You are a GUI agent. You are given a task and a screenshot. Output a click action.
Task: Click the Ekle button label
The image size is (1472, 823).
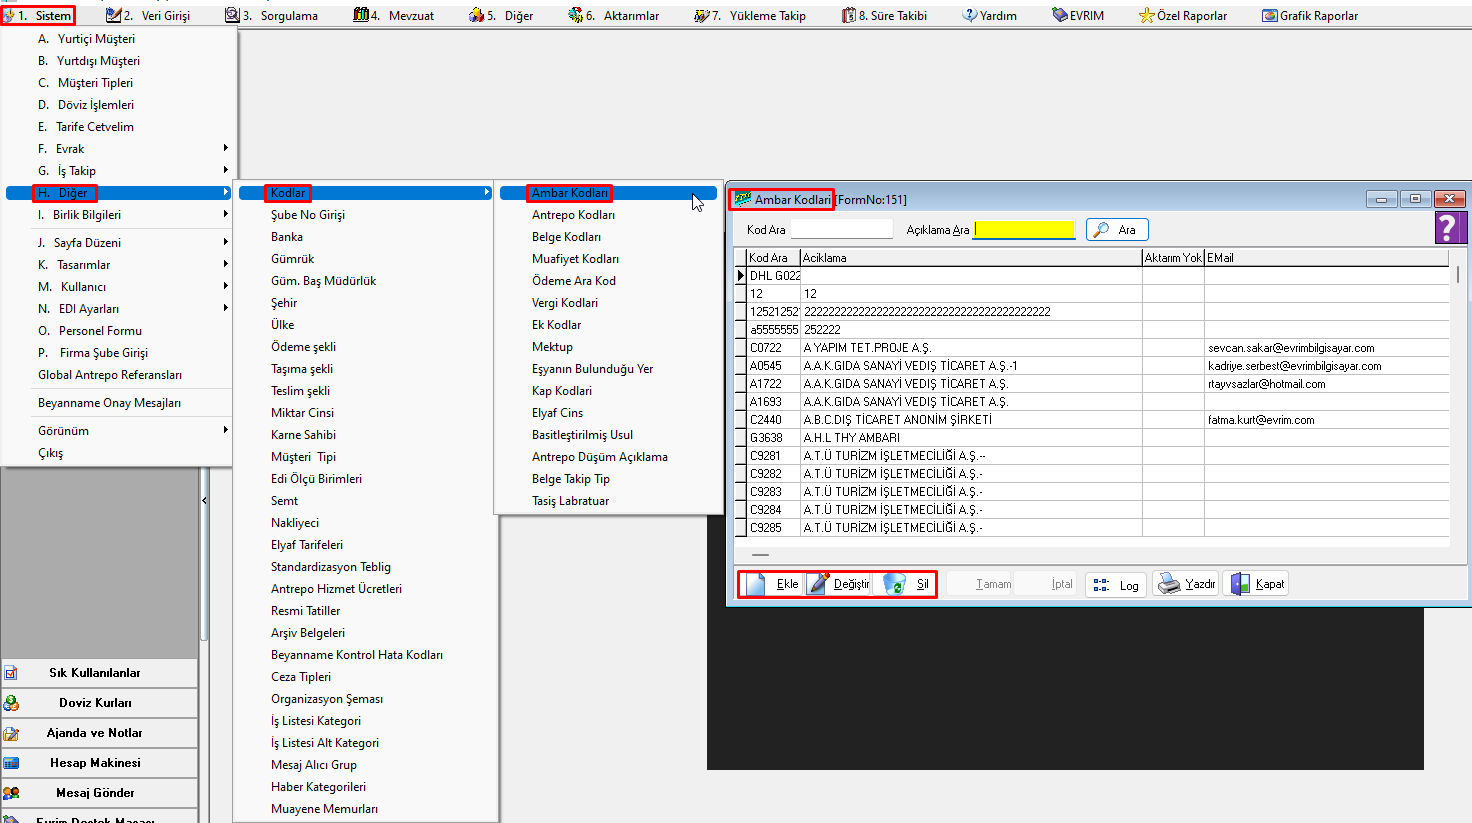pyautogui.click(x=787, y=584)
